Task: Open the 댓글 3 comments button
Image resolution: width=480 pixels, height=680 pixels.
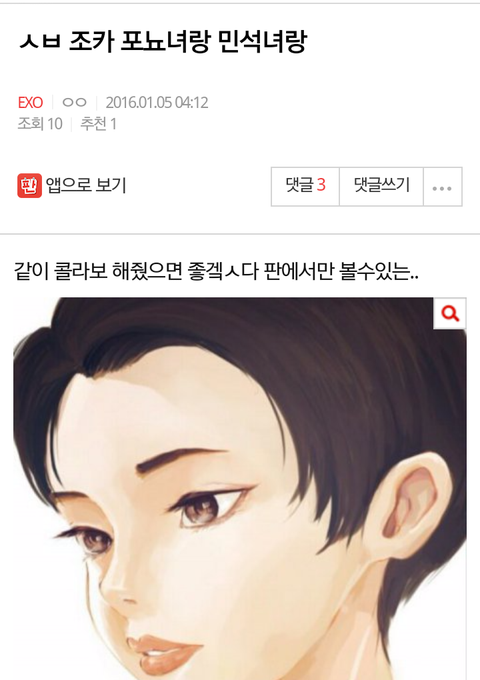Action: (305, 187)
